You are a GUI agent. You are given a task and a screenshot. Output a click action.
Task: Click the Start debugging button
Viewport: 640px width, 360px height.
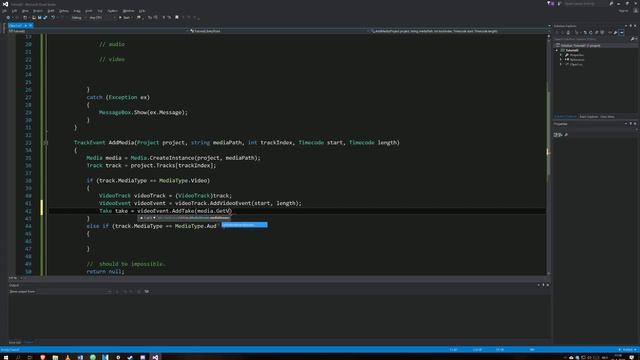125,18
